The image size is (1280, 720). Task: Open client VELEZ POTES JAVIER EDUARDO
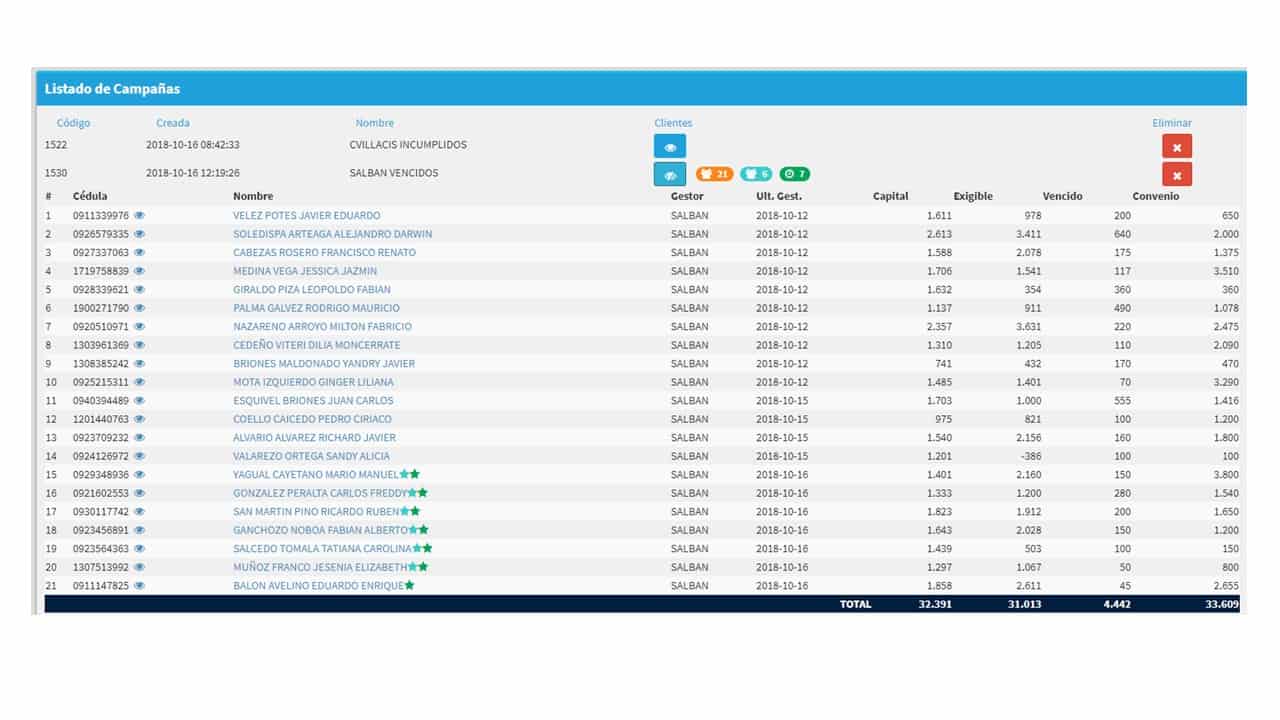click(x=307, y=216)
